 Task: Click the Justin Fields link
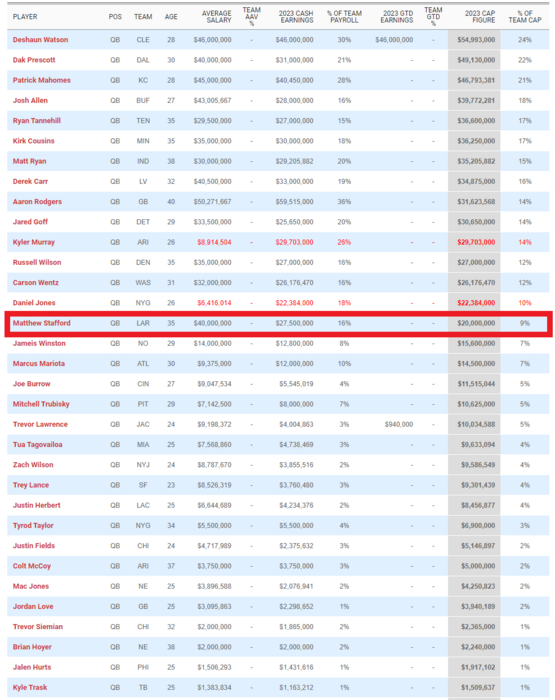tap(34, 546)
